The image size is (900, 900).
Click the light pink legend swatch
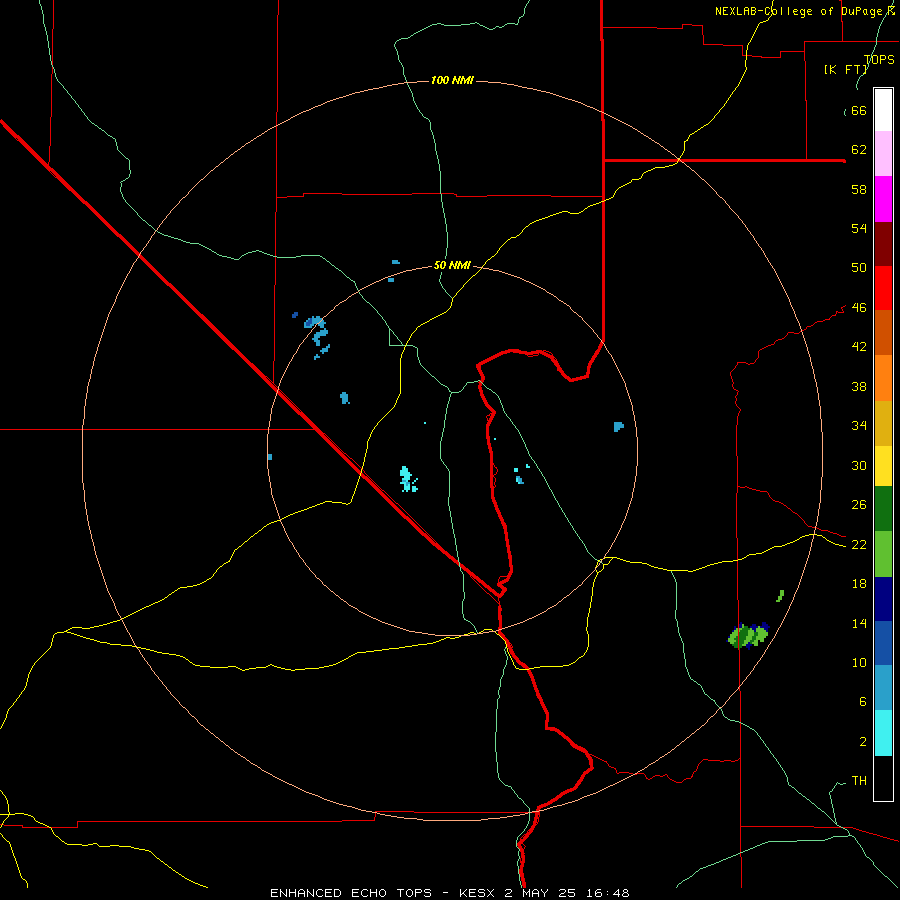883,154
